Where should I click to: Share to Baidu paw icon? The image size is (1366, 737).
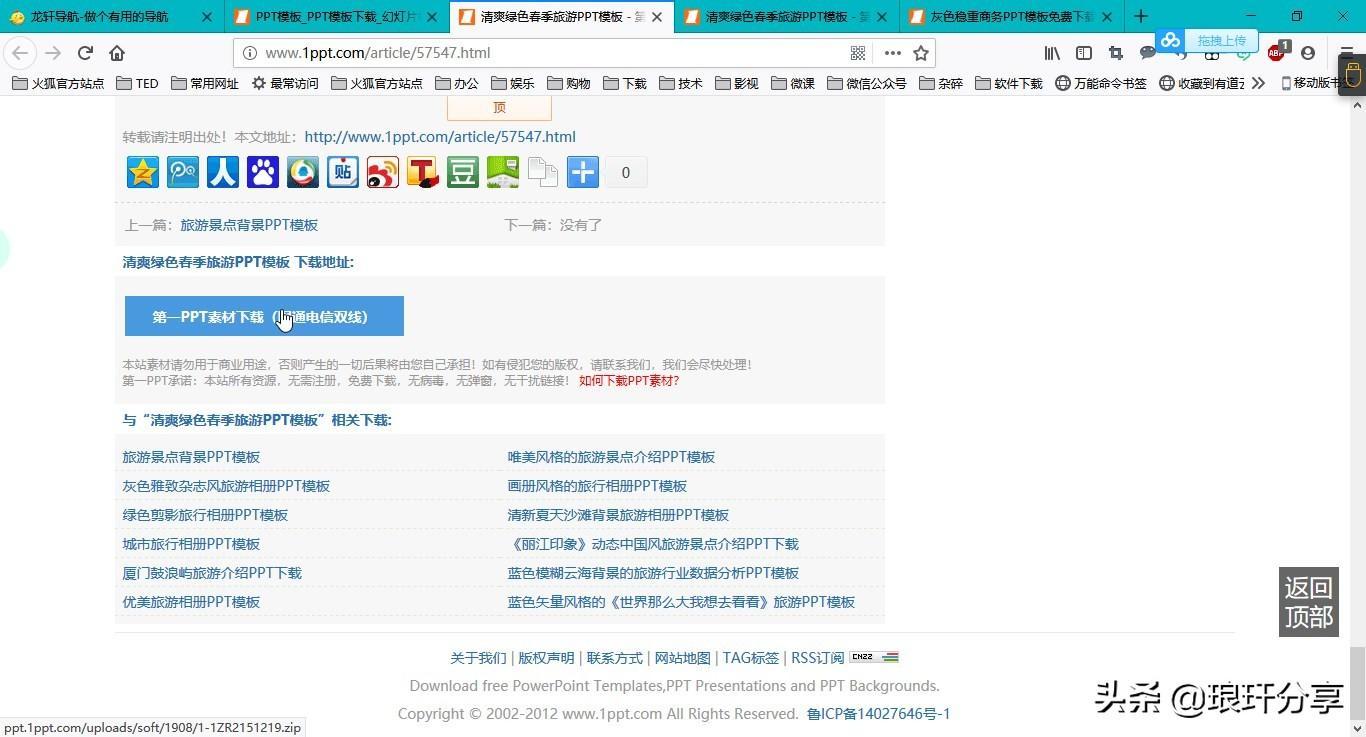[263, 172]
